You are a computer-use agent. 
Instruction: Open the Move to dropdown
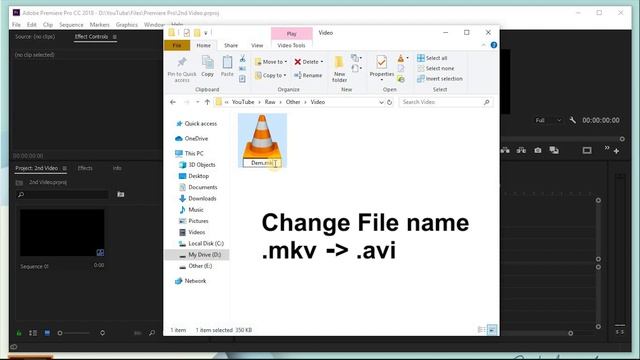click(271, 62)
